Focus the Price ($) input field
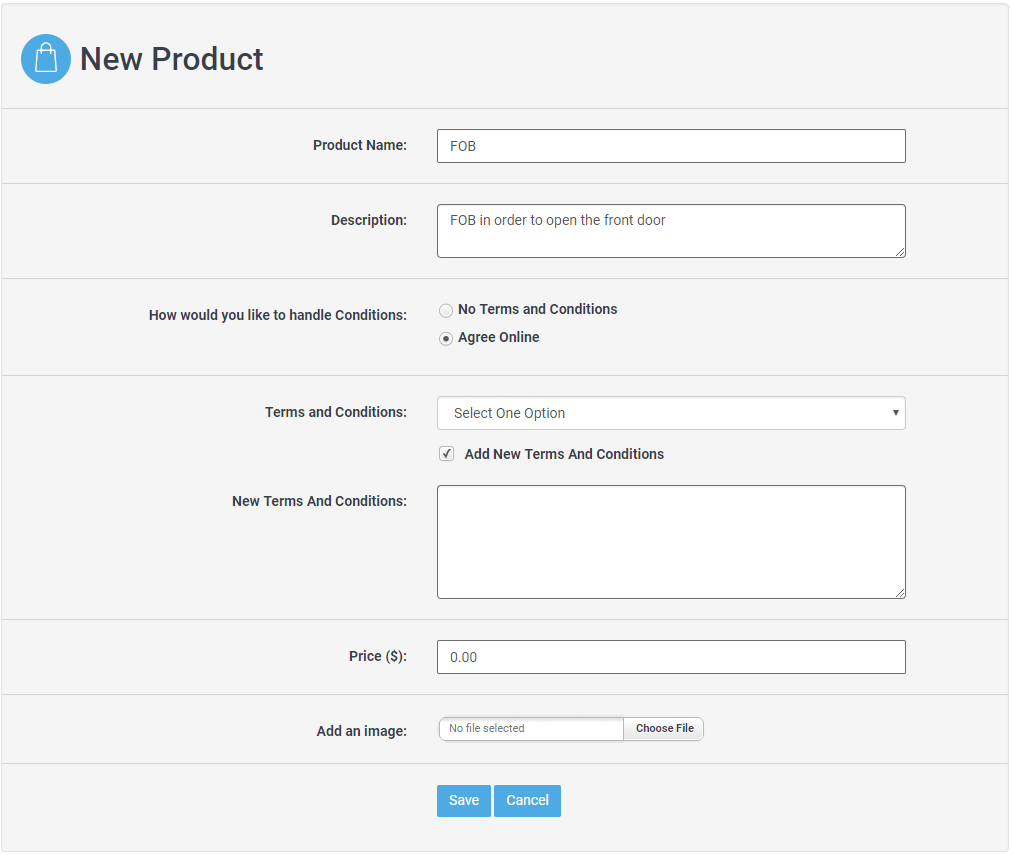 point(671,657)
